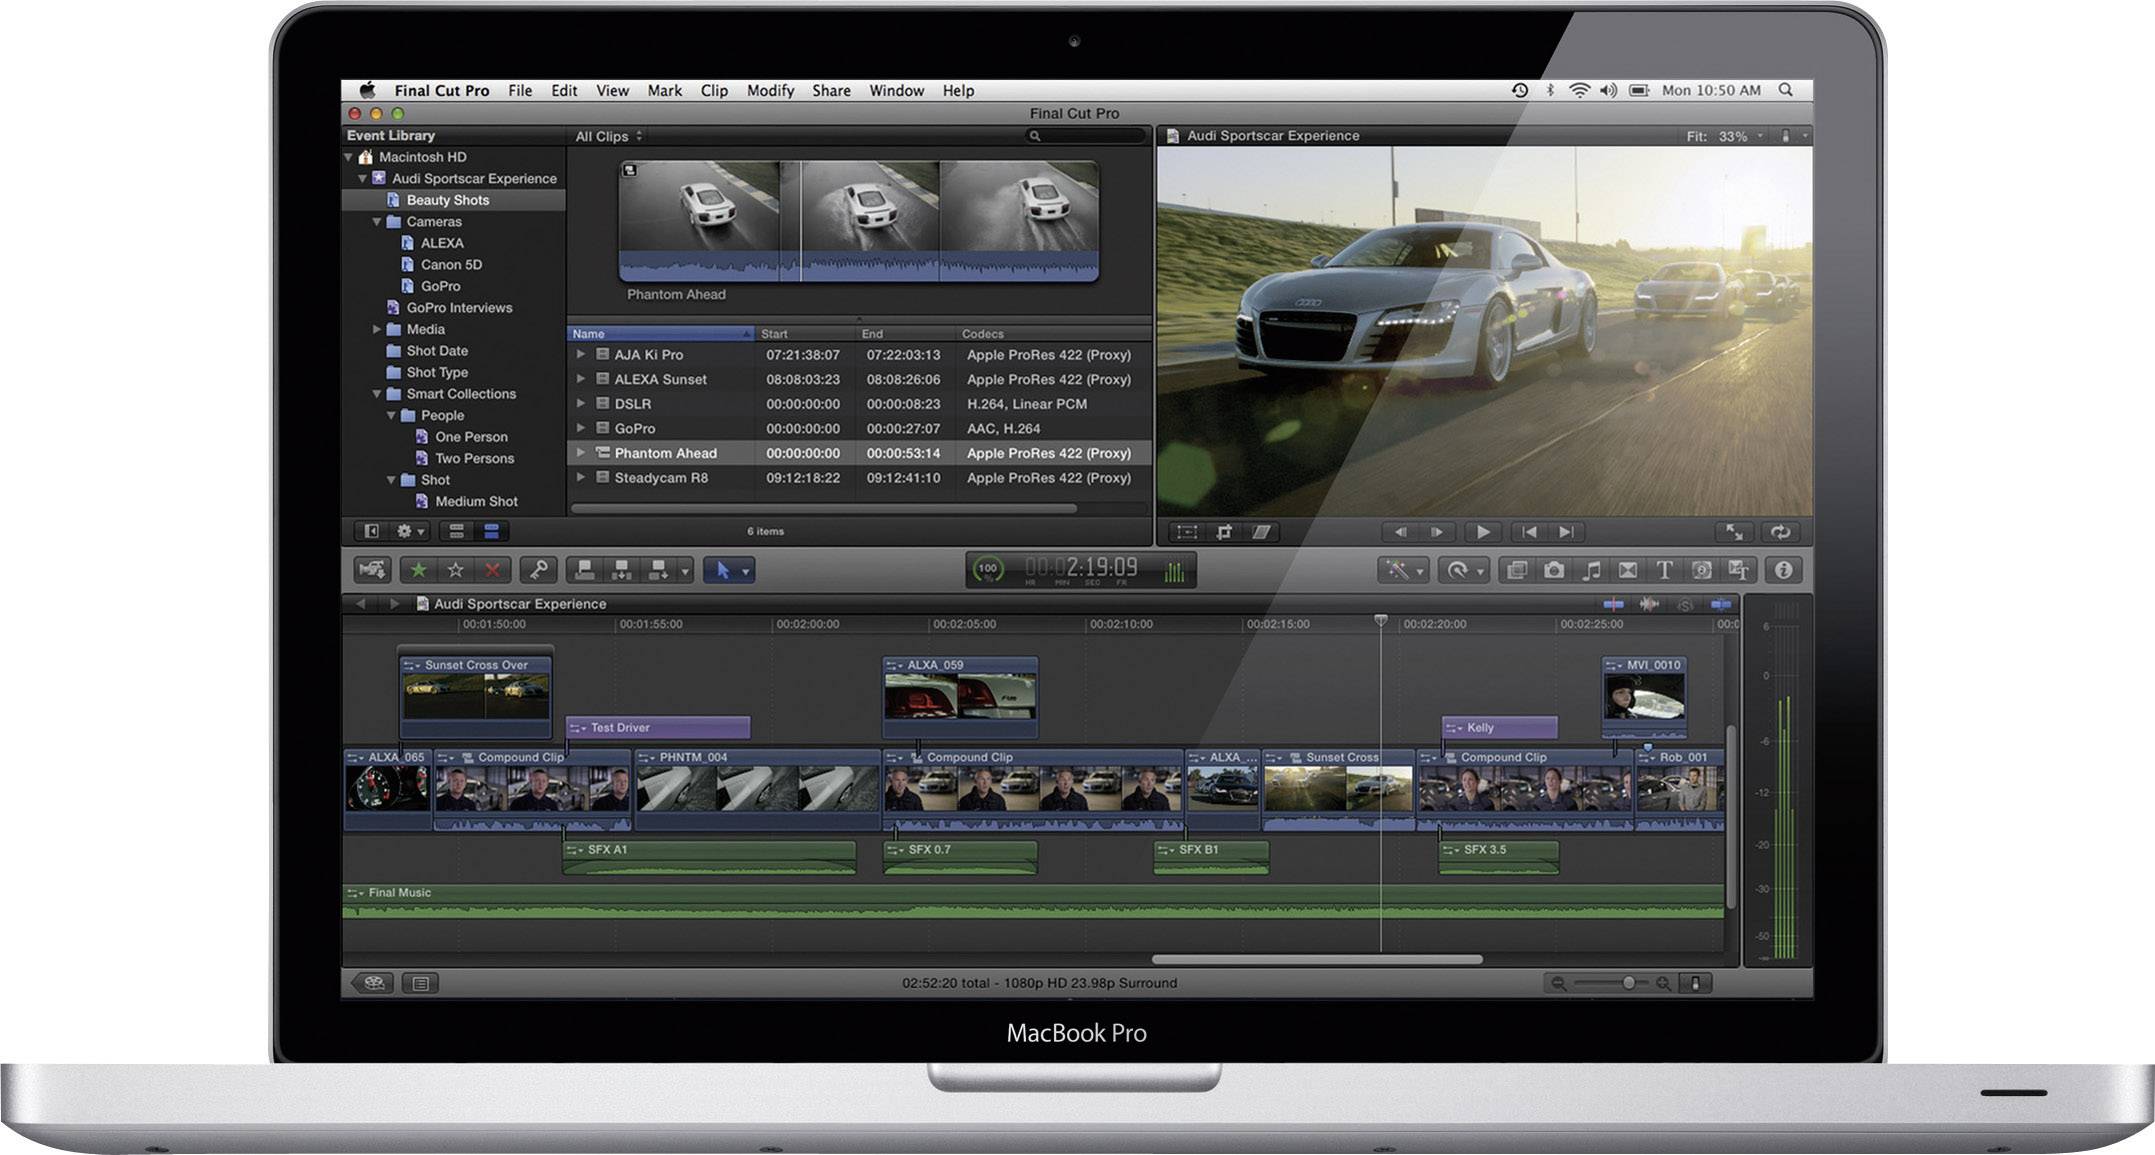This screenshot has width=2155, height=1155.
Task: Open the Clip menu
Action: tap(714, 90)
